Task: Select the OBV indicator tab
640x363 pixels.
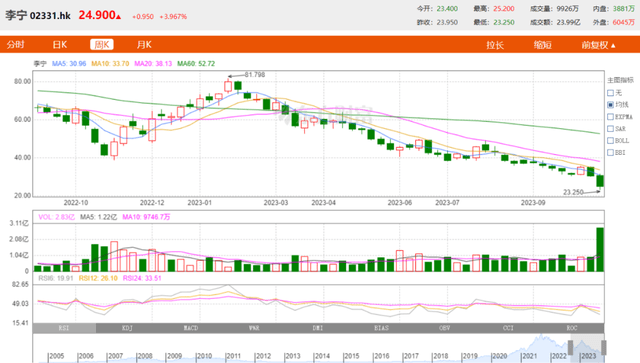Action: coord(444,328)
